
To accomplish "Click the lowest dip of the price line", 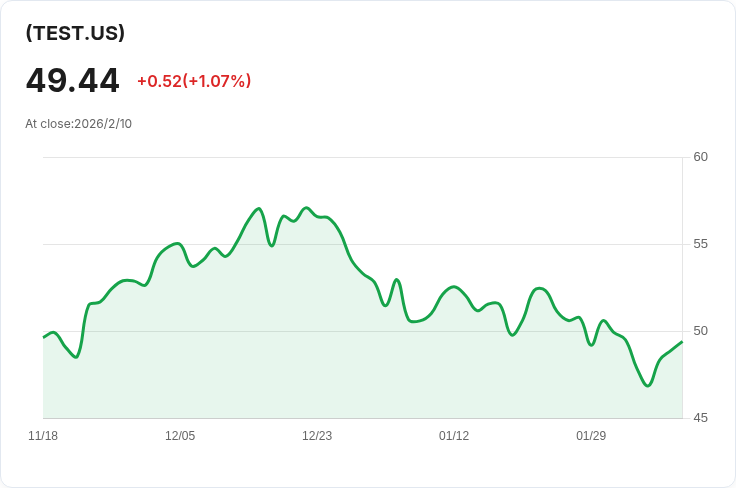I will (648, 385).
